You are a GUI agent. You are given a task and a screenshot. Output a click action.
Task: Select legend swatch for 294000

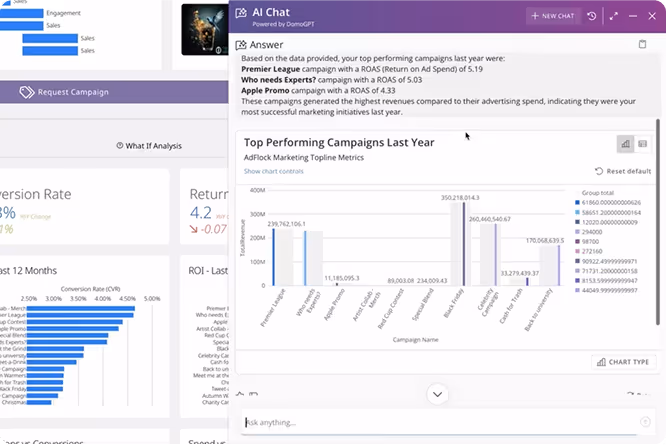coord(577,232)
